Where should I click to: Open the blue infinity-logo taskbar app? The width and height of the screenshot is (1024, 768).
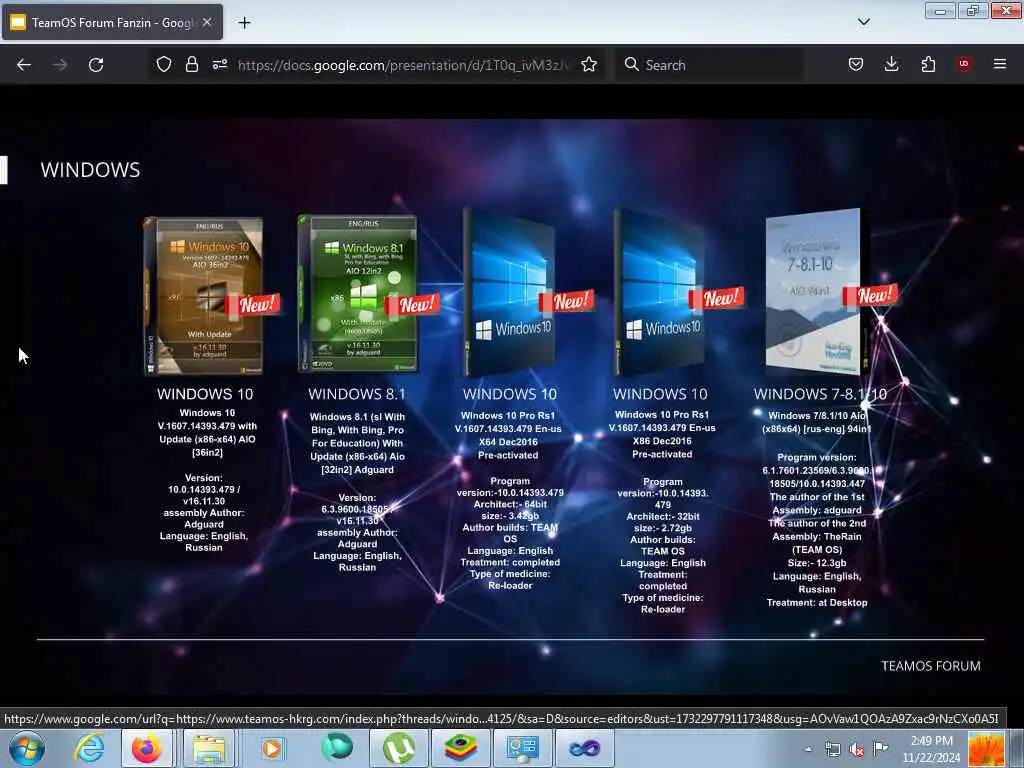(x=584, y=748)
